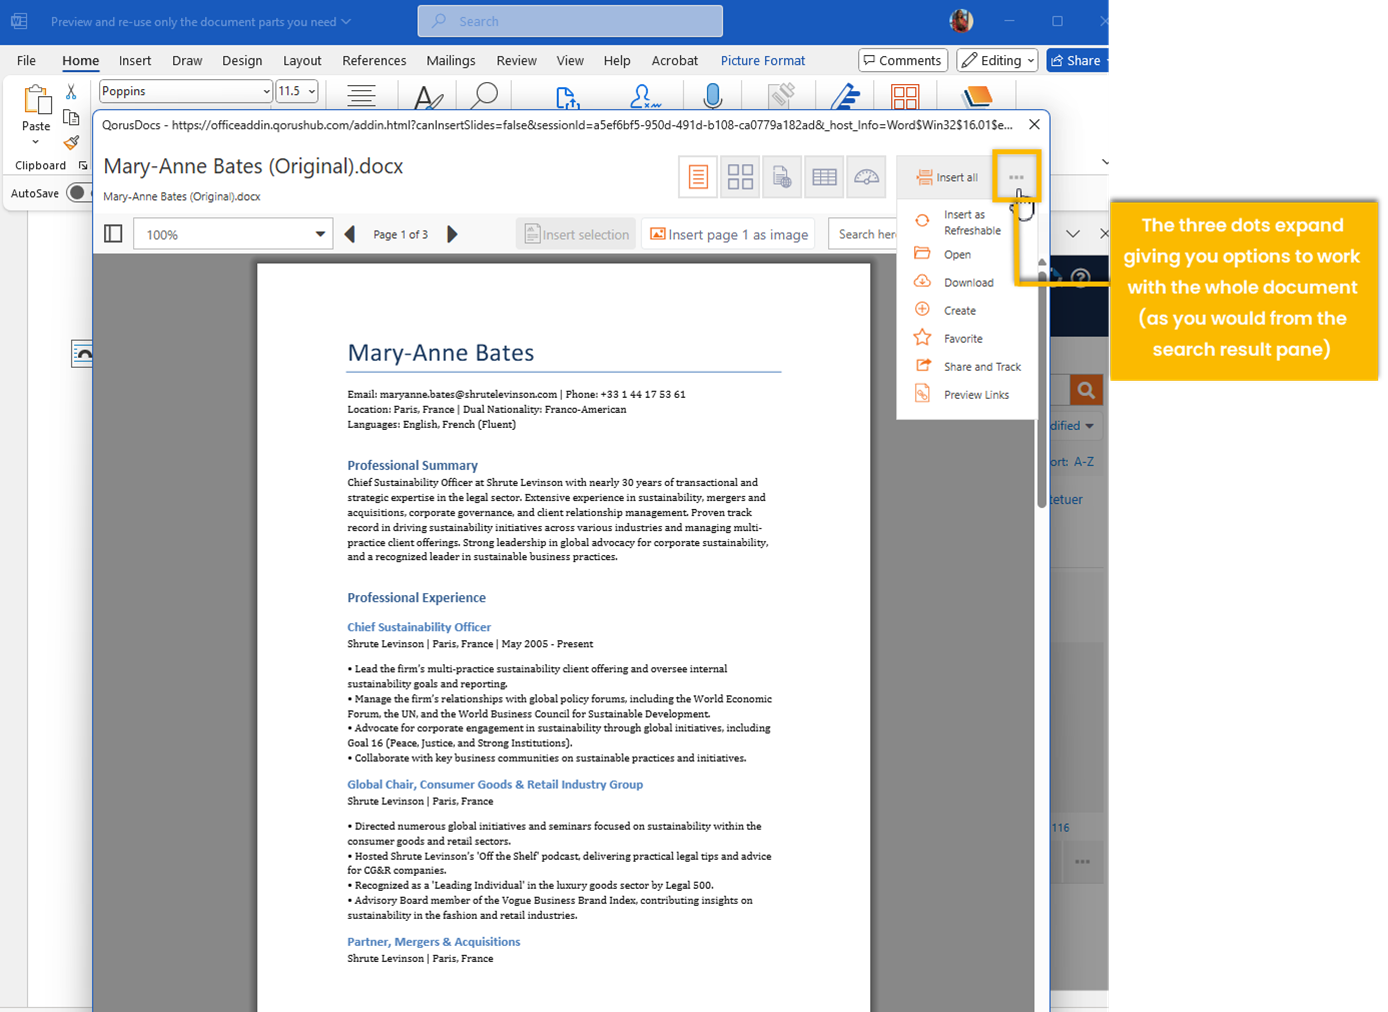Open the Editing mode dropdown
The height and width of the screenshot is (1012, 1388).
[x=997, y=60]
